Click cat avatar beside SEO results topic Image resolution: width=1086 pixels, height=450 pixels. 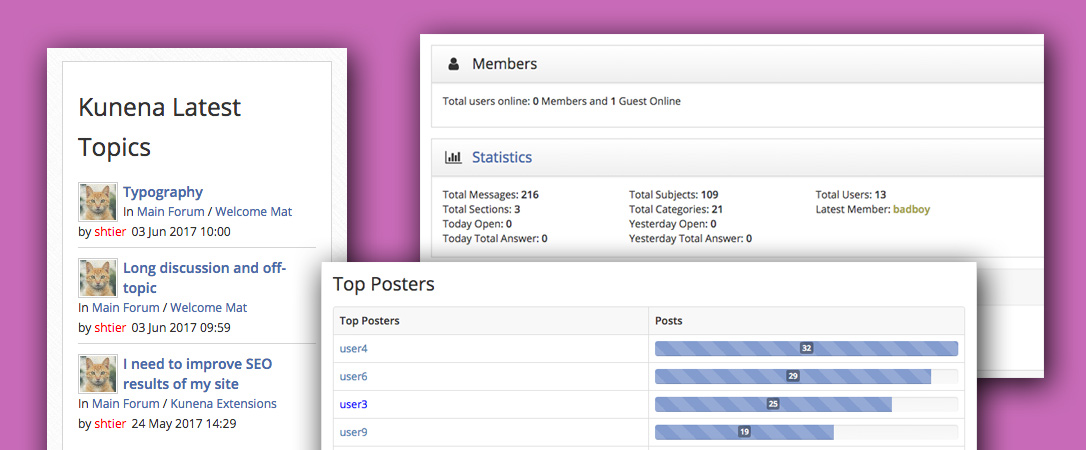(98, 375)
